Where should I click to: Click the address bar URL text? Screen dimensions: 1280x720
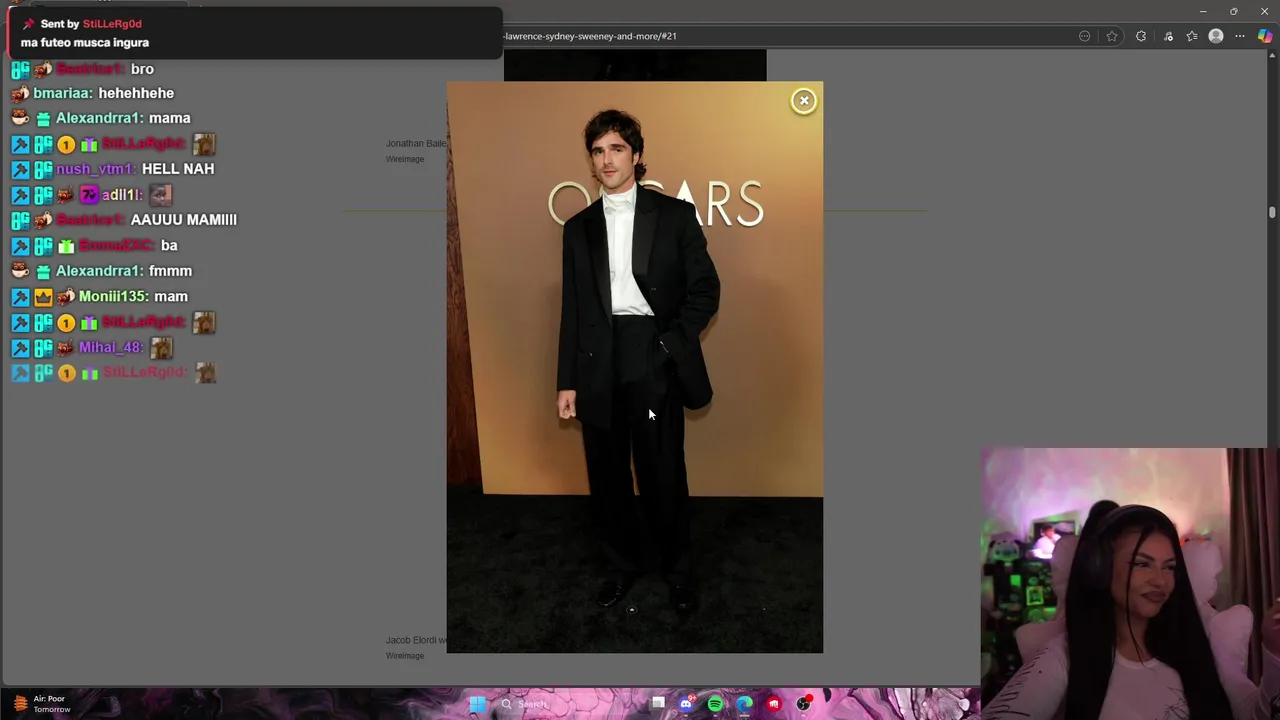tap(591, 36)
